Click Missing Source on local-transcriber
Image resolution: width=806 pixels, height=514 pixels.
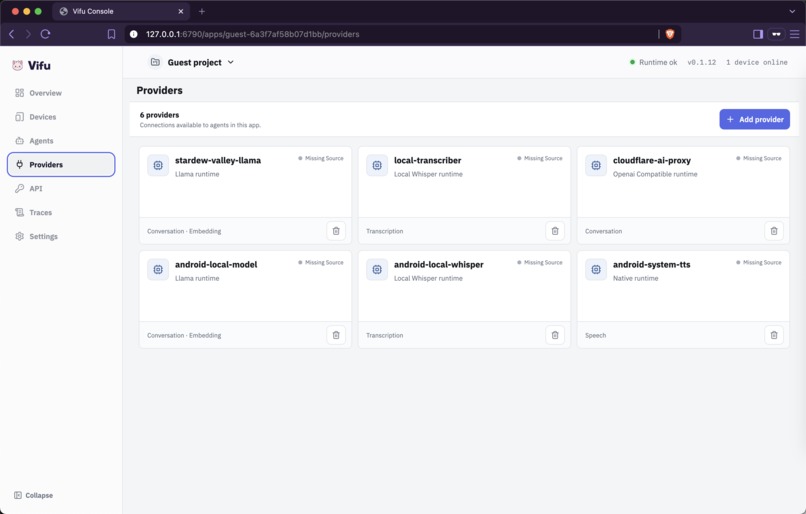540,158
